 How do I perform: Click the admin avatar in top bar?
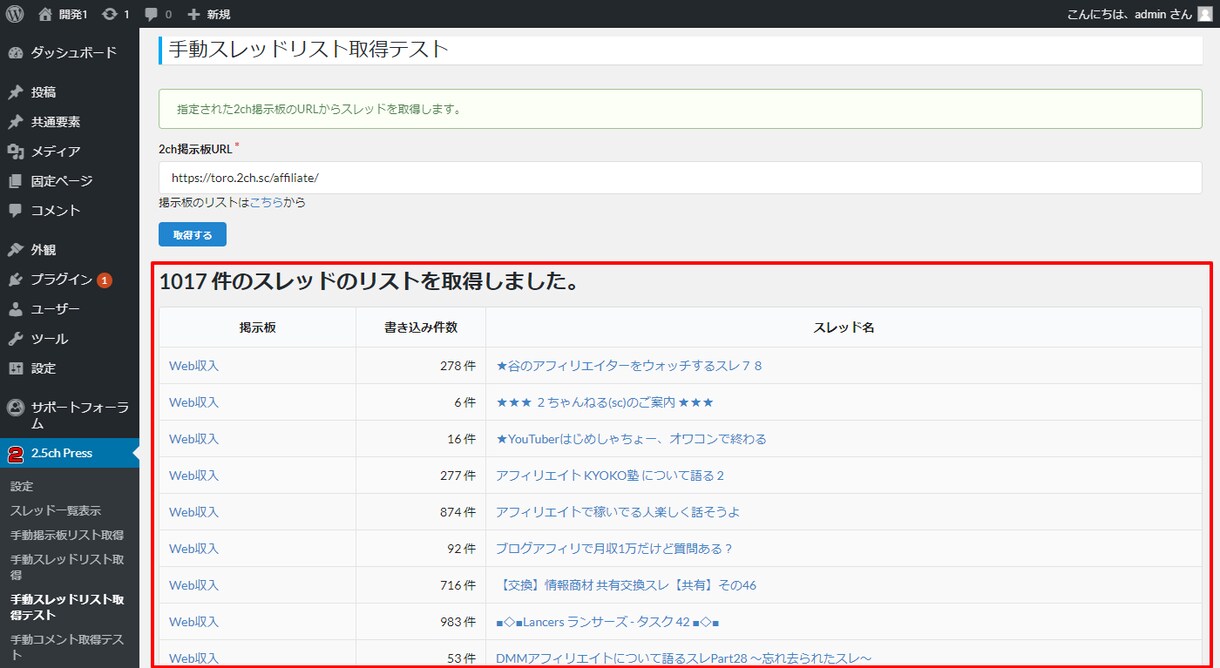[x=1206, y=14]
